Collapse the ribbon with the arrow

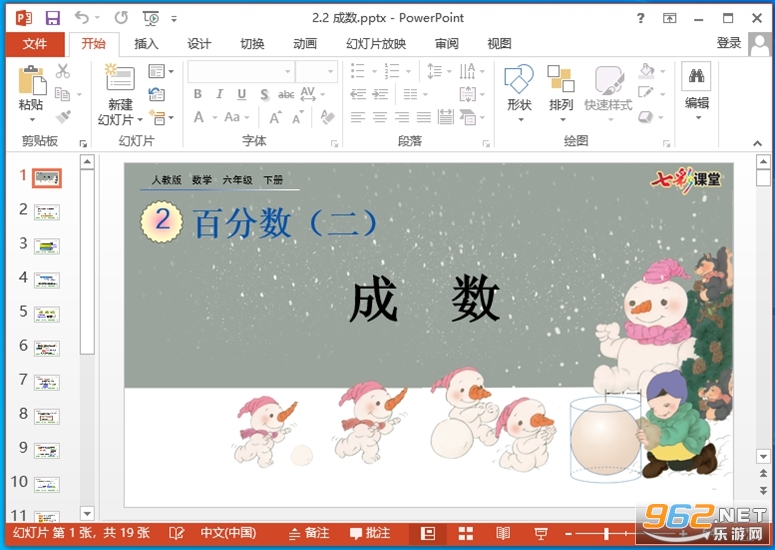(x=758, y=143)
